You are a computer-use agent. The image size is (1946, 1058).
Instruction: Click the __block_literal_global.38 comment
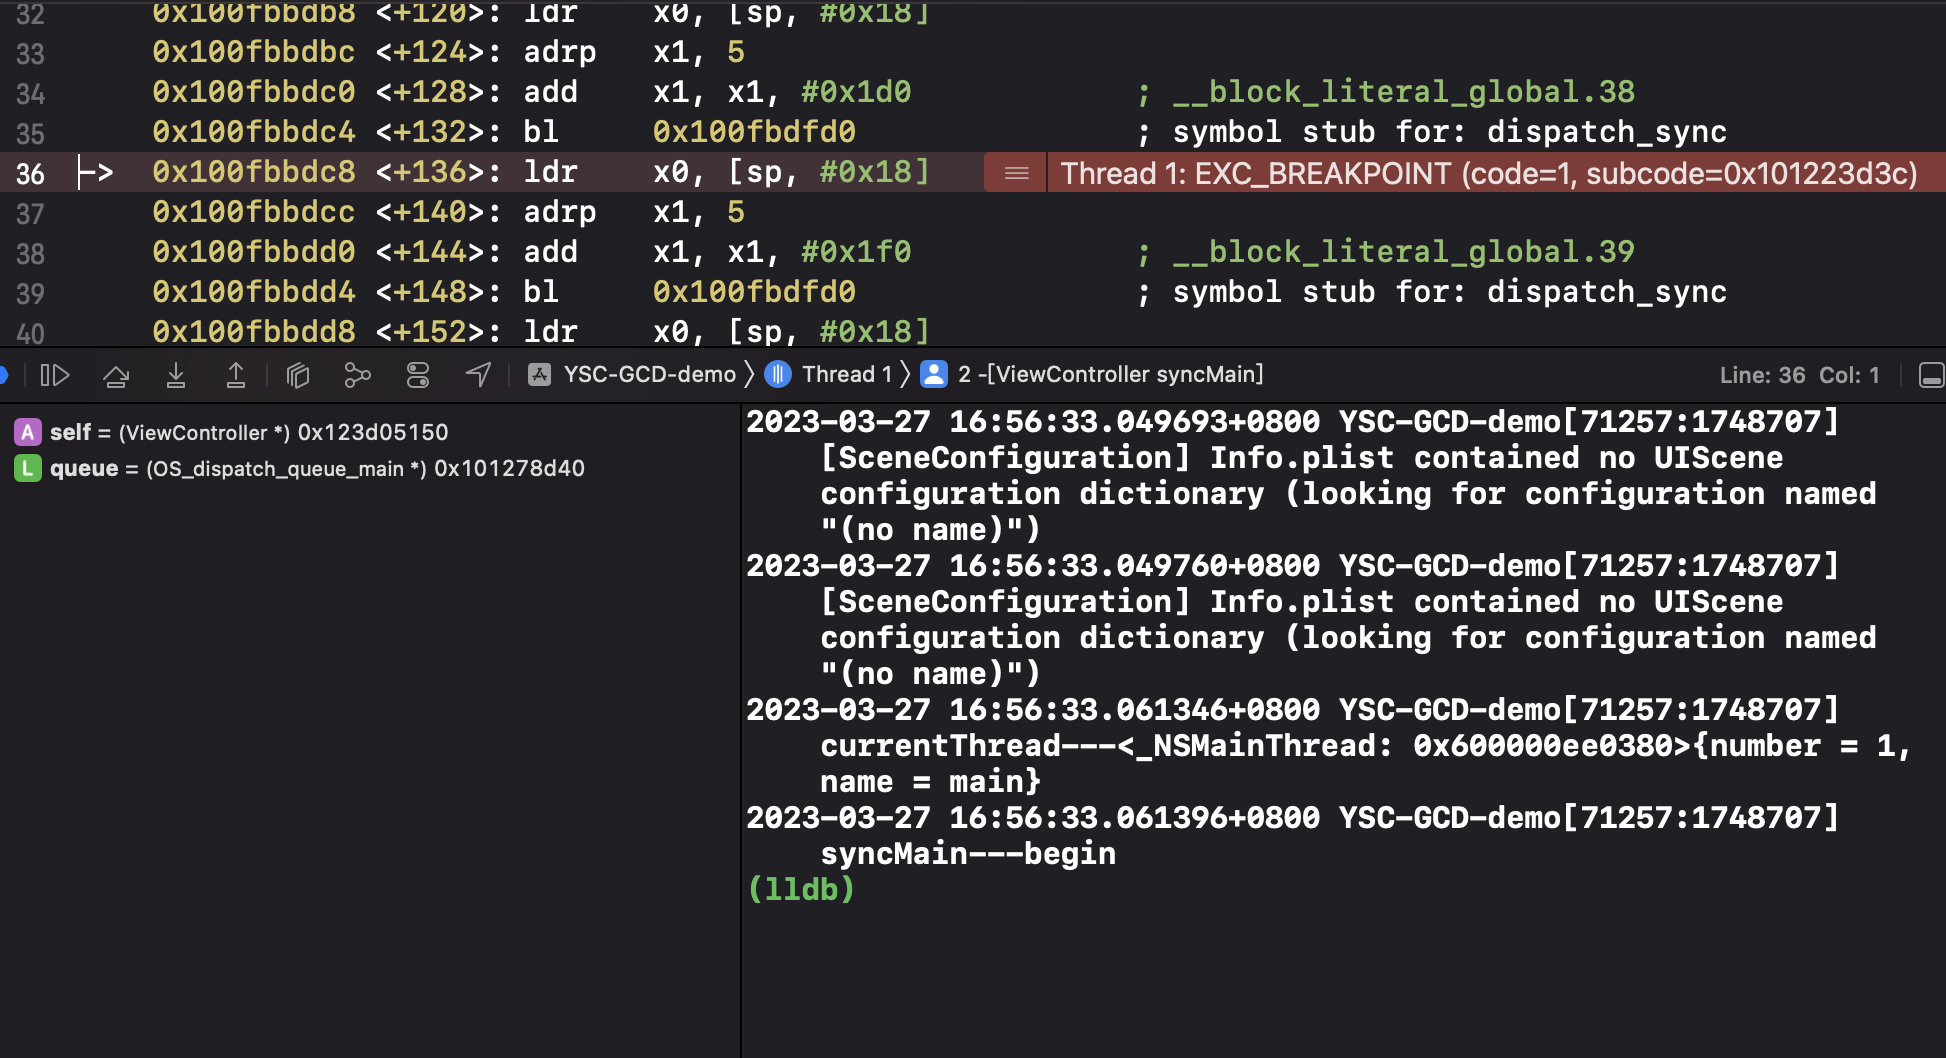(x=1403, y=92)
